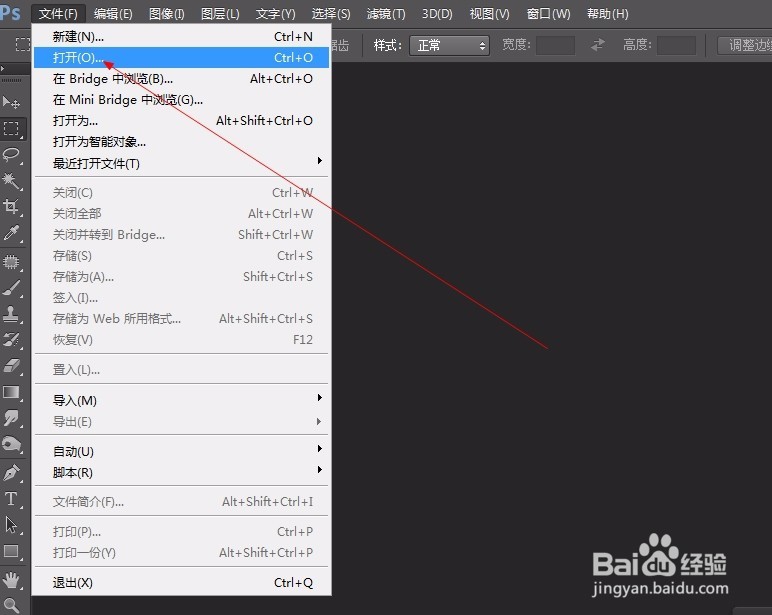This screenshot has width=772, height=615.
Task: Open the 帮助(H) menu
Action: pos(607,14)
